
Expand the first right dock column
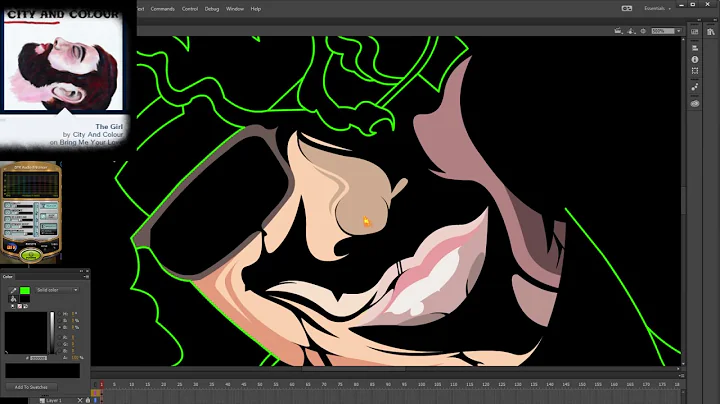699,20
